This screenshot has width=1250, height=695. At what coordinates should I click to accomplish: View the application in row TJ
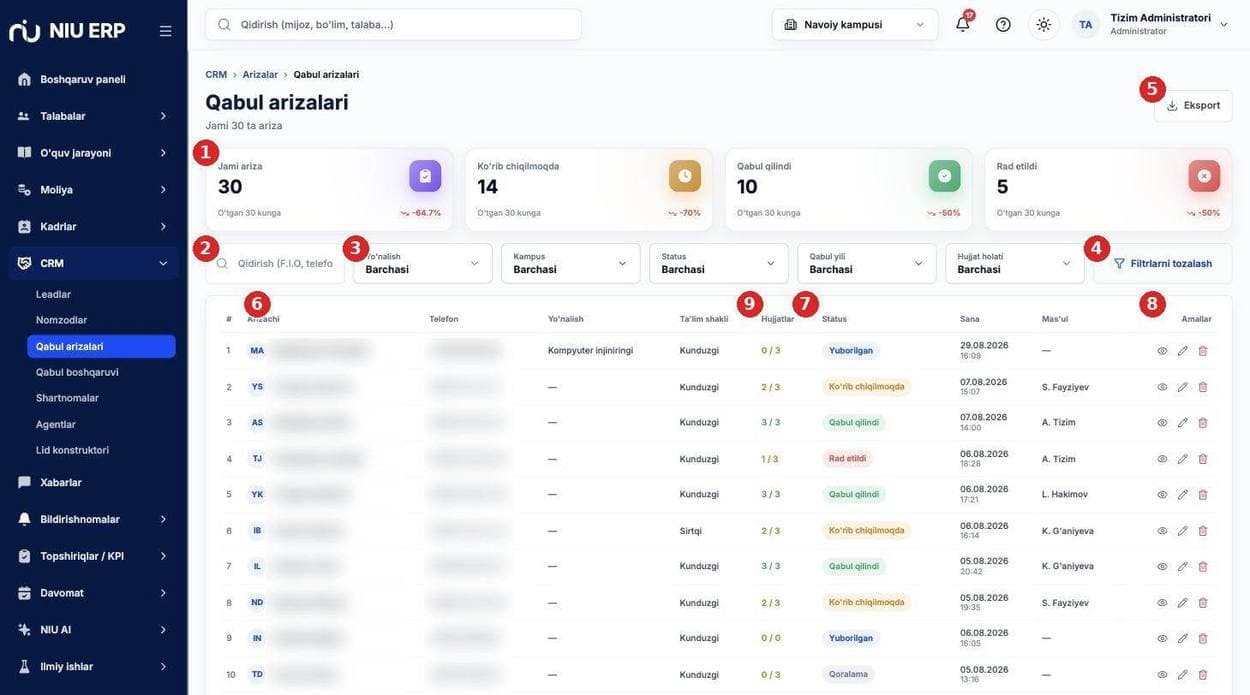(1162, 459)
